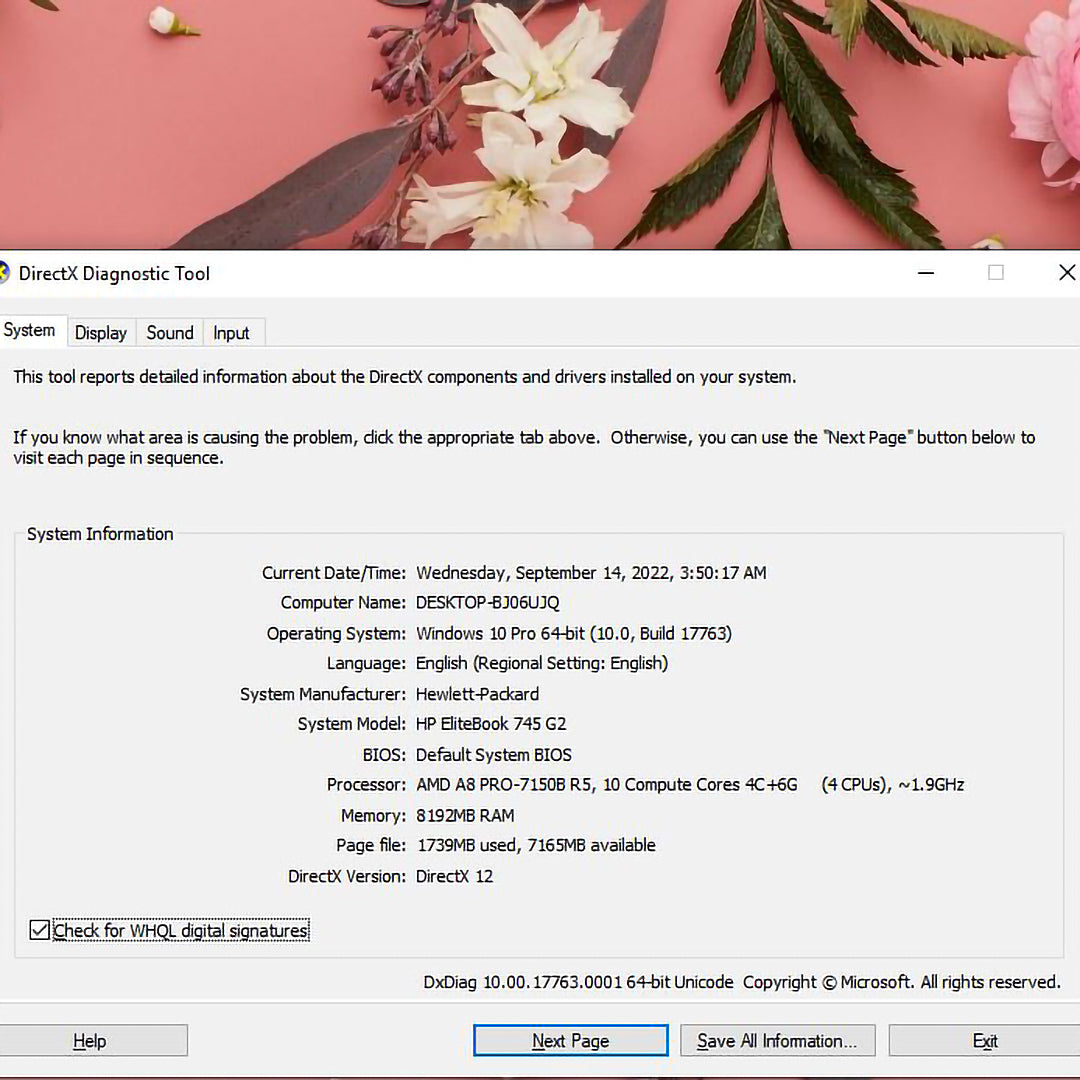Click the disabled maximize window button
The image size is (1080, 1080).
(996, 273)
